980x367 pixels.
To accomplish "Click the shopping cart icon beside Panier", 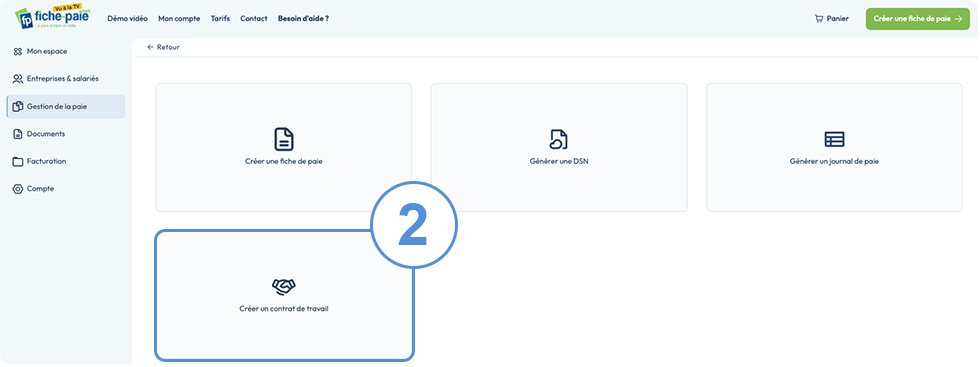I will coord(819,19).
